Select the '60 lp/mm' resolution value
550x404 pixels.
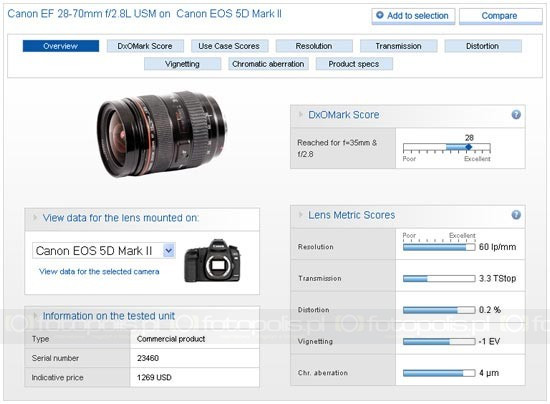click(x=497, y=247)
